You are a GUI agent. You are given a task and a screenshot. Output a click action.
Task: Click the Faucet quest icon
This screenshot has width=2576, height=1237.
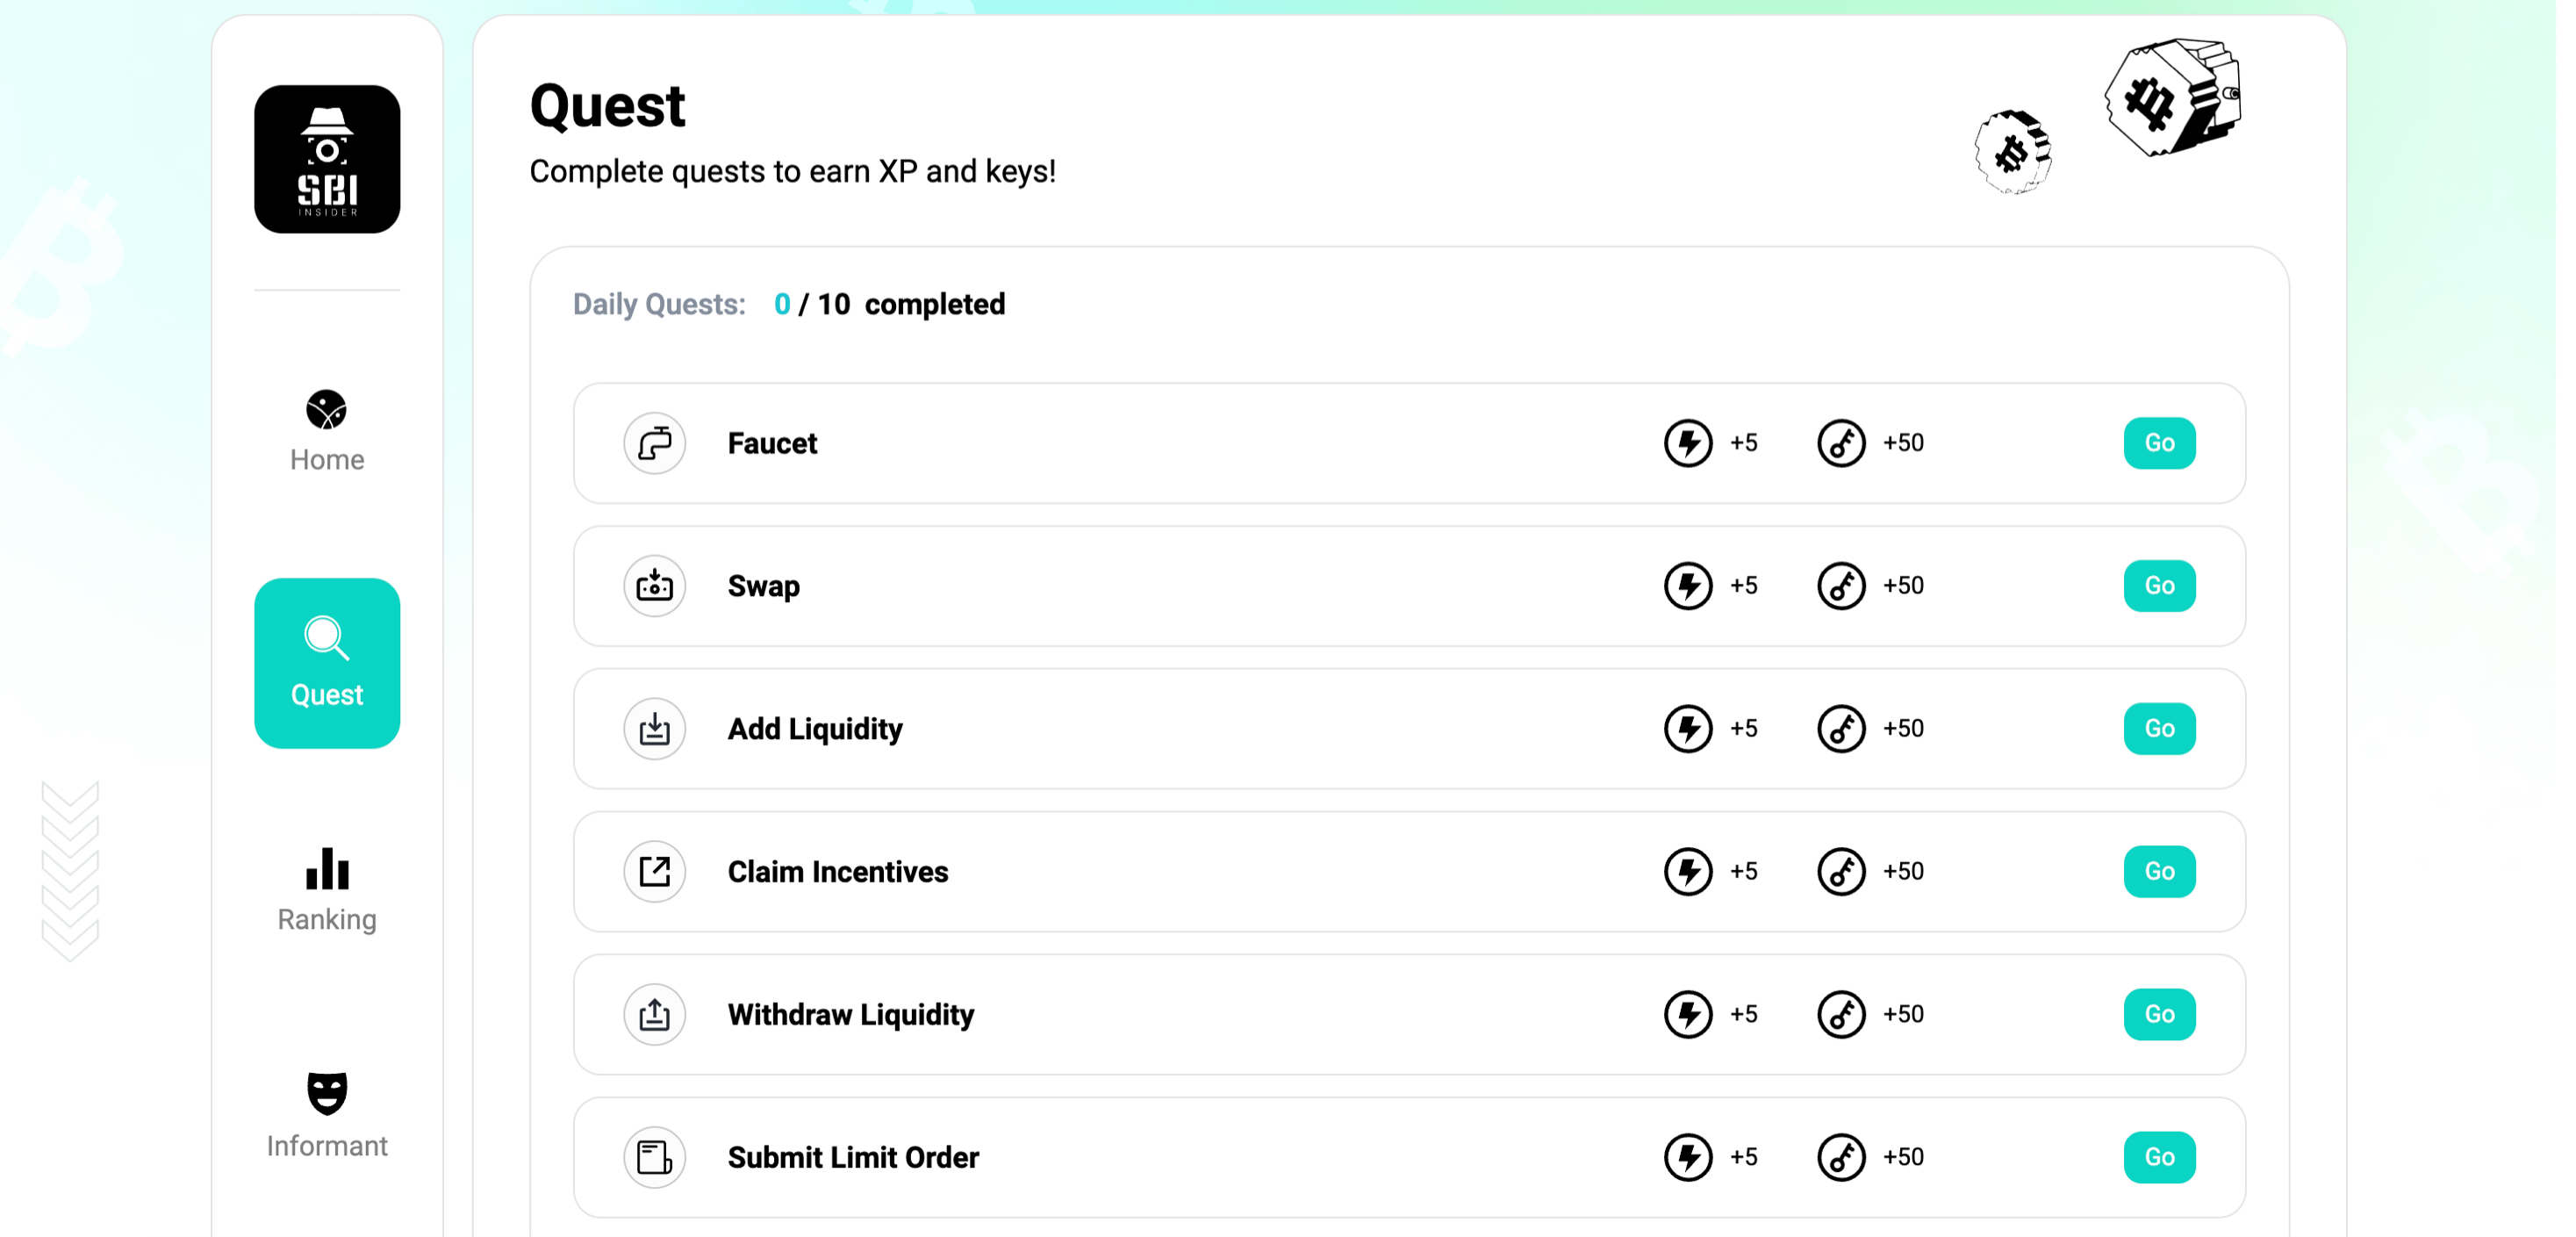click(655, 443)
